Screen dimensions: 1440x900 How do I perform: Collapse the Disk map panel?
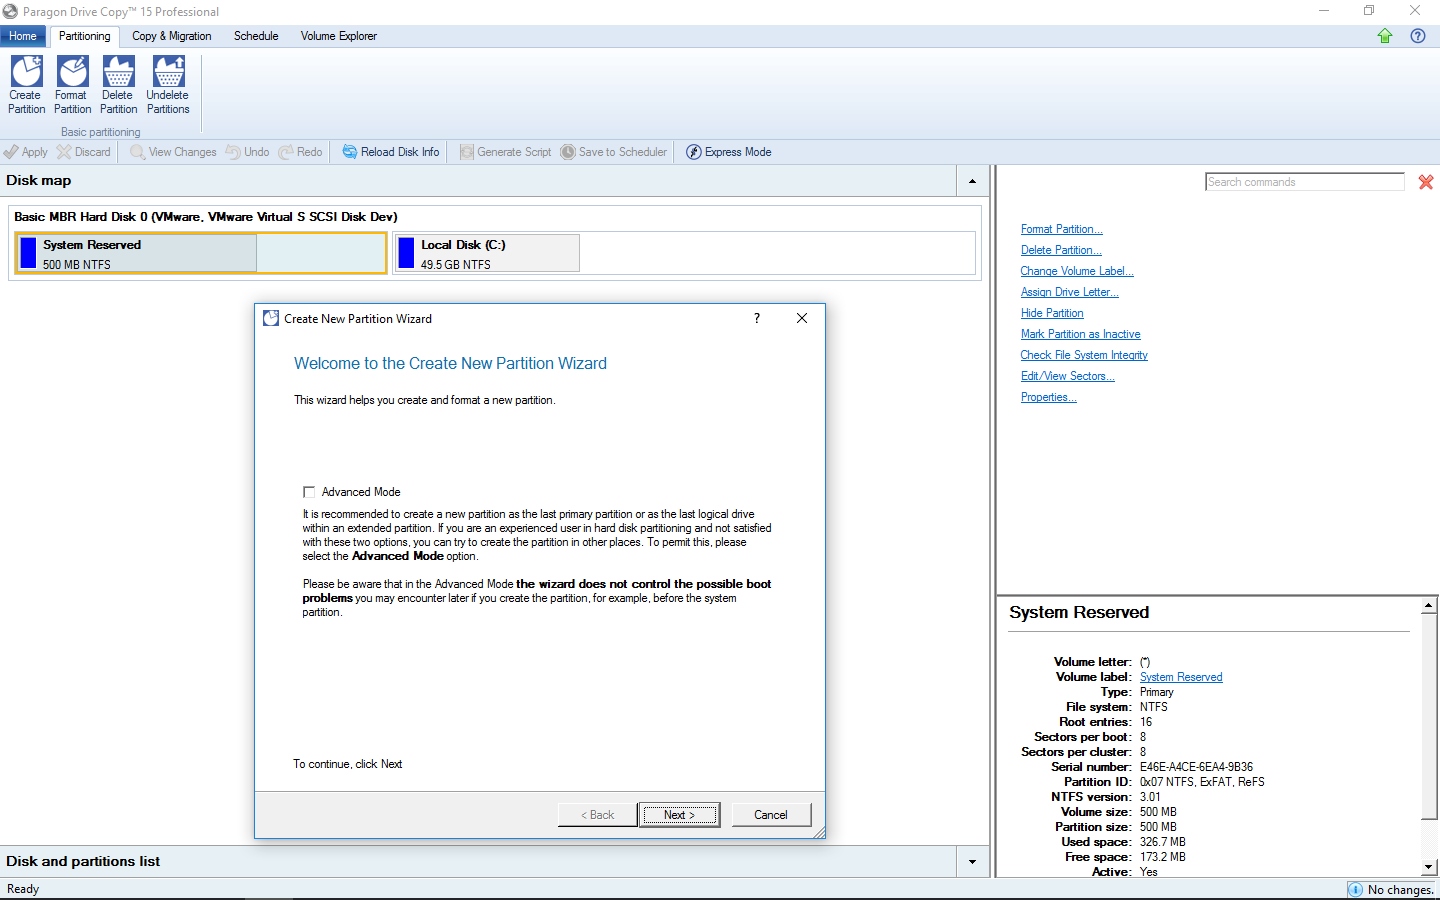[x=972, y=181]
